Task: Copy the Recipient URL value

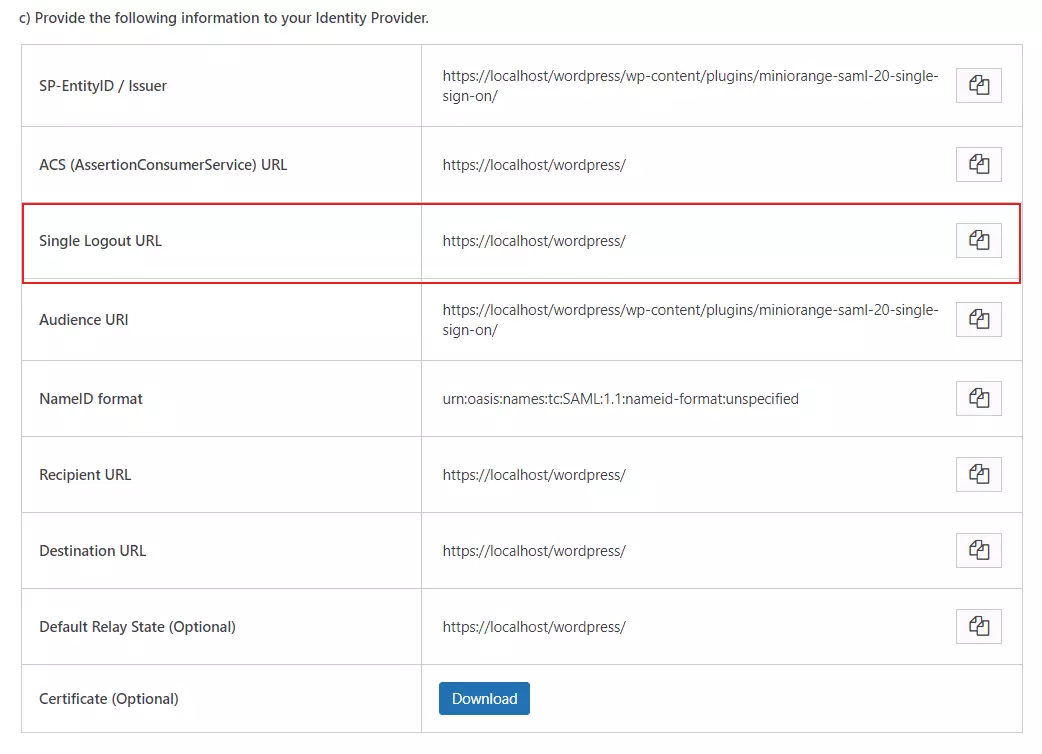Action: click(x=978, y=474)
